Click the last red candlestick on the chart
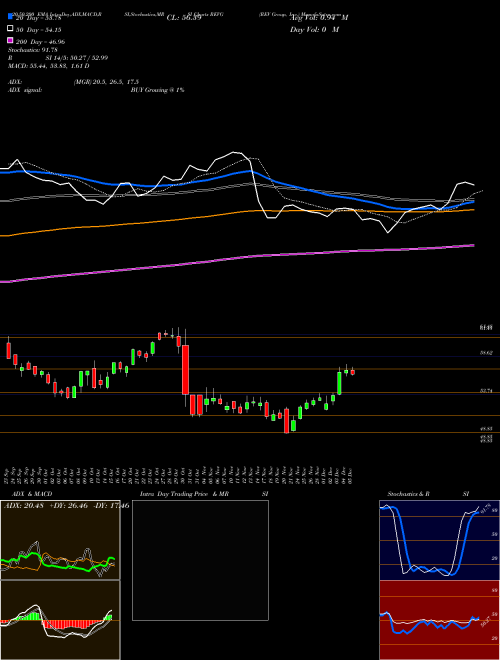Screen dimensions: 500x660 (353, 372)
